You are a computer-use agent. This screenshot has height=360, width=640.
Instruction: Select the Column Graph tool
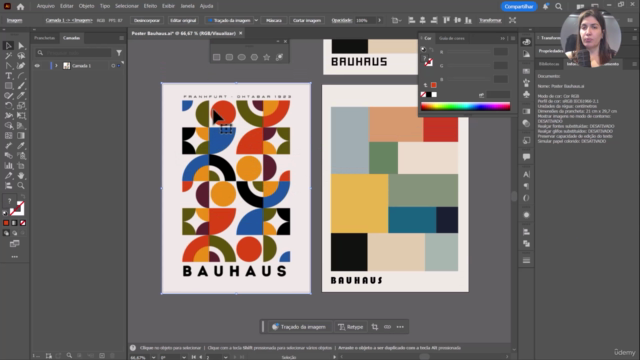click(8, 165)
